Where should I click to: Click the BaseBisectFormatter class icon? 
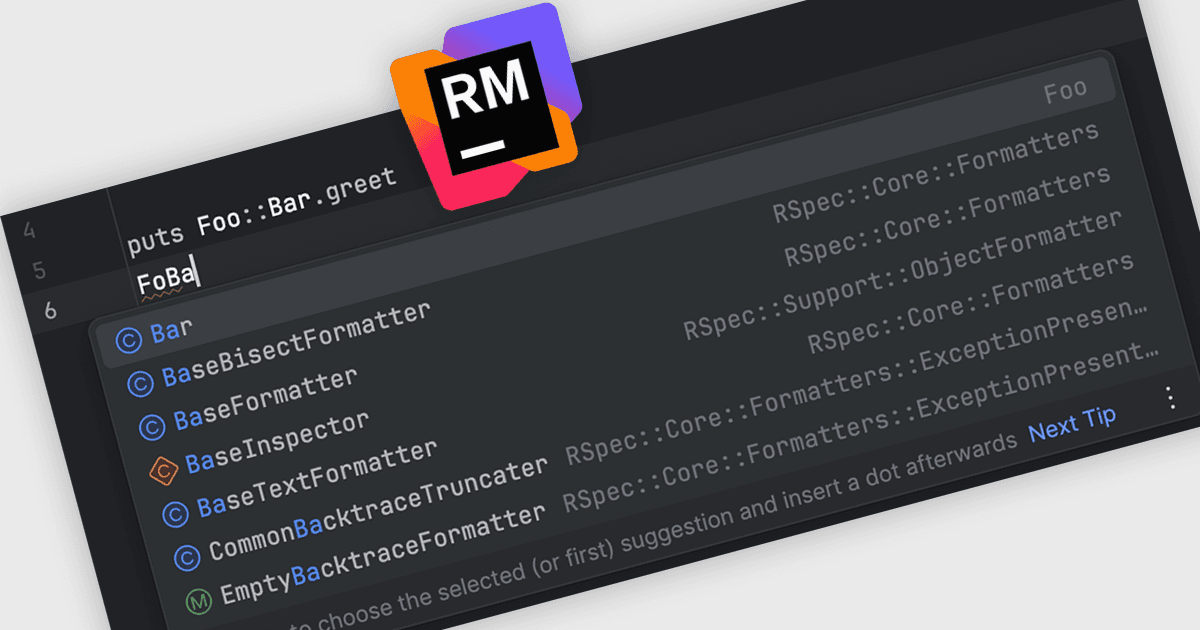click(x=140, y=383)
